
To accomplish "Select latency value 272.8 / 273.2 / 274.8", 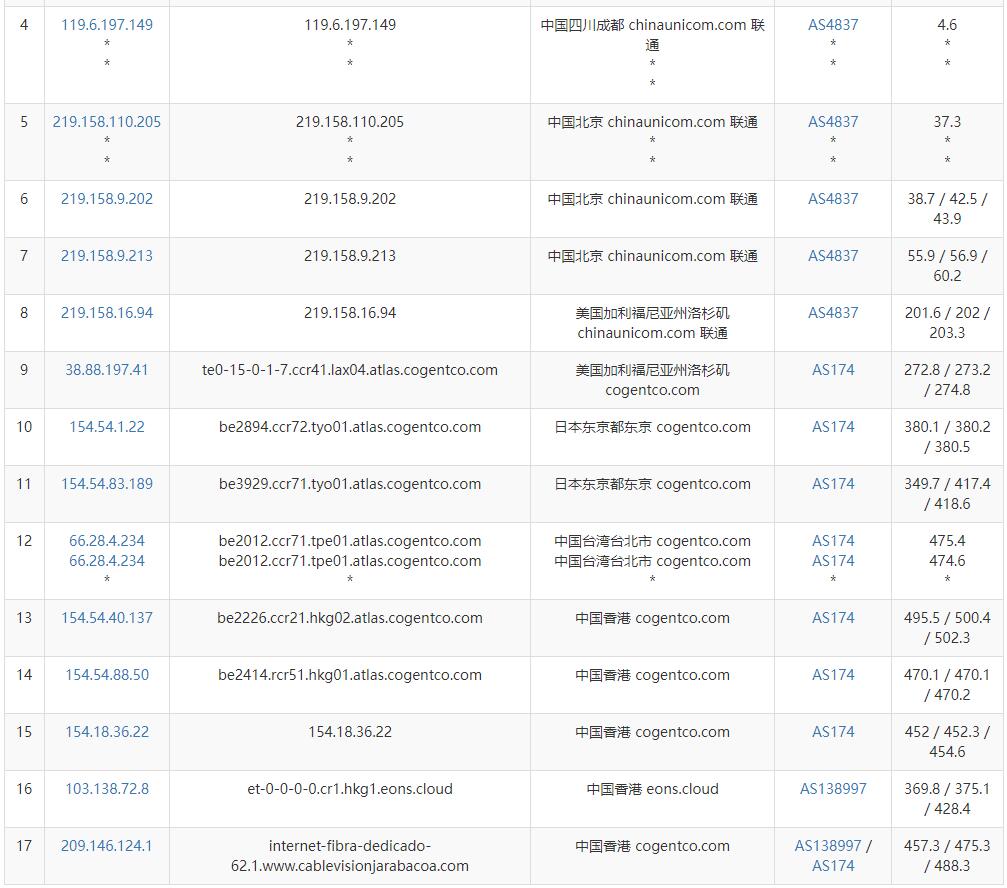I will [x=947, y=380].
